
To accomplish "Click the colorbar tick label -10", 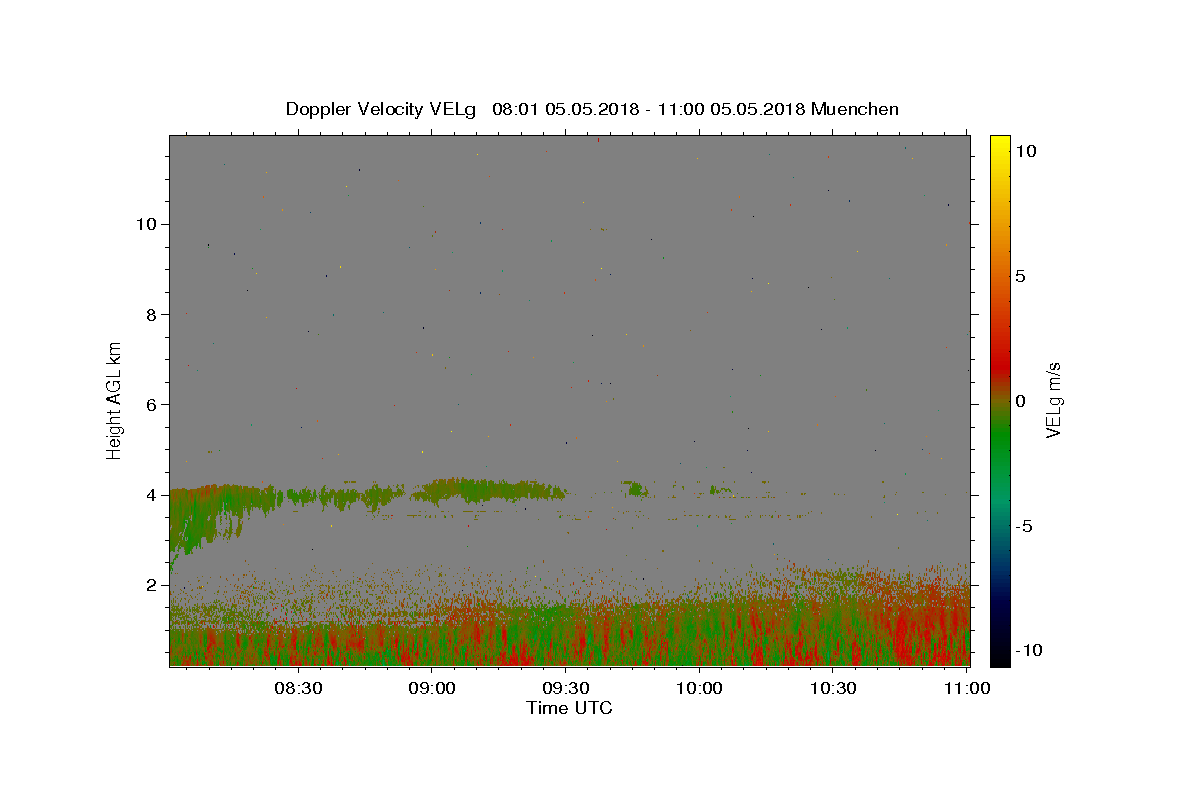I will 1028,651.
